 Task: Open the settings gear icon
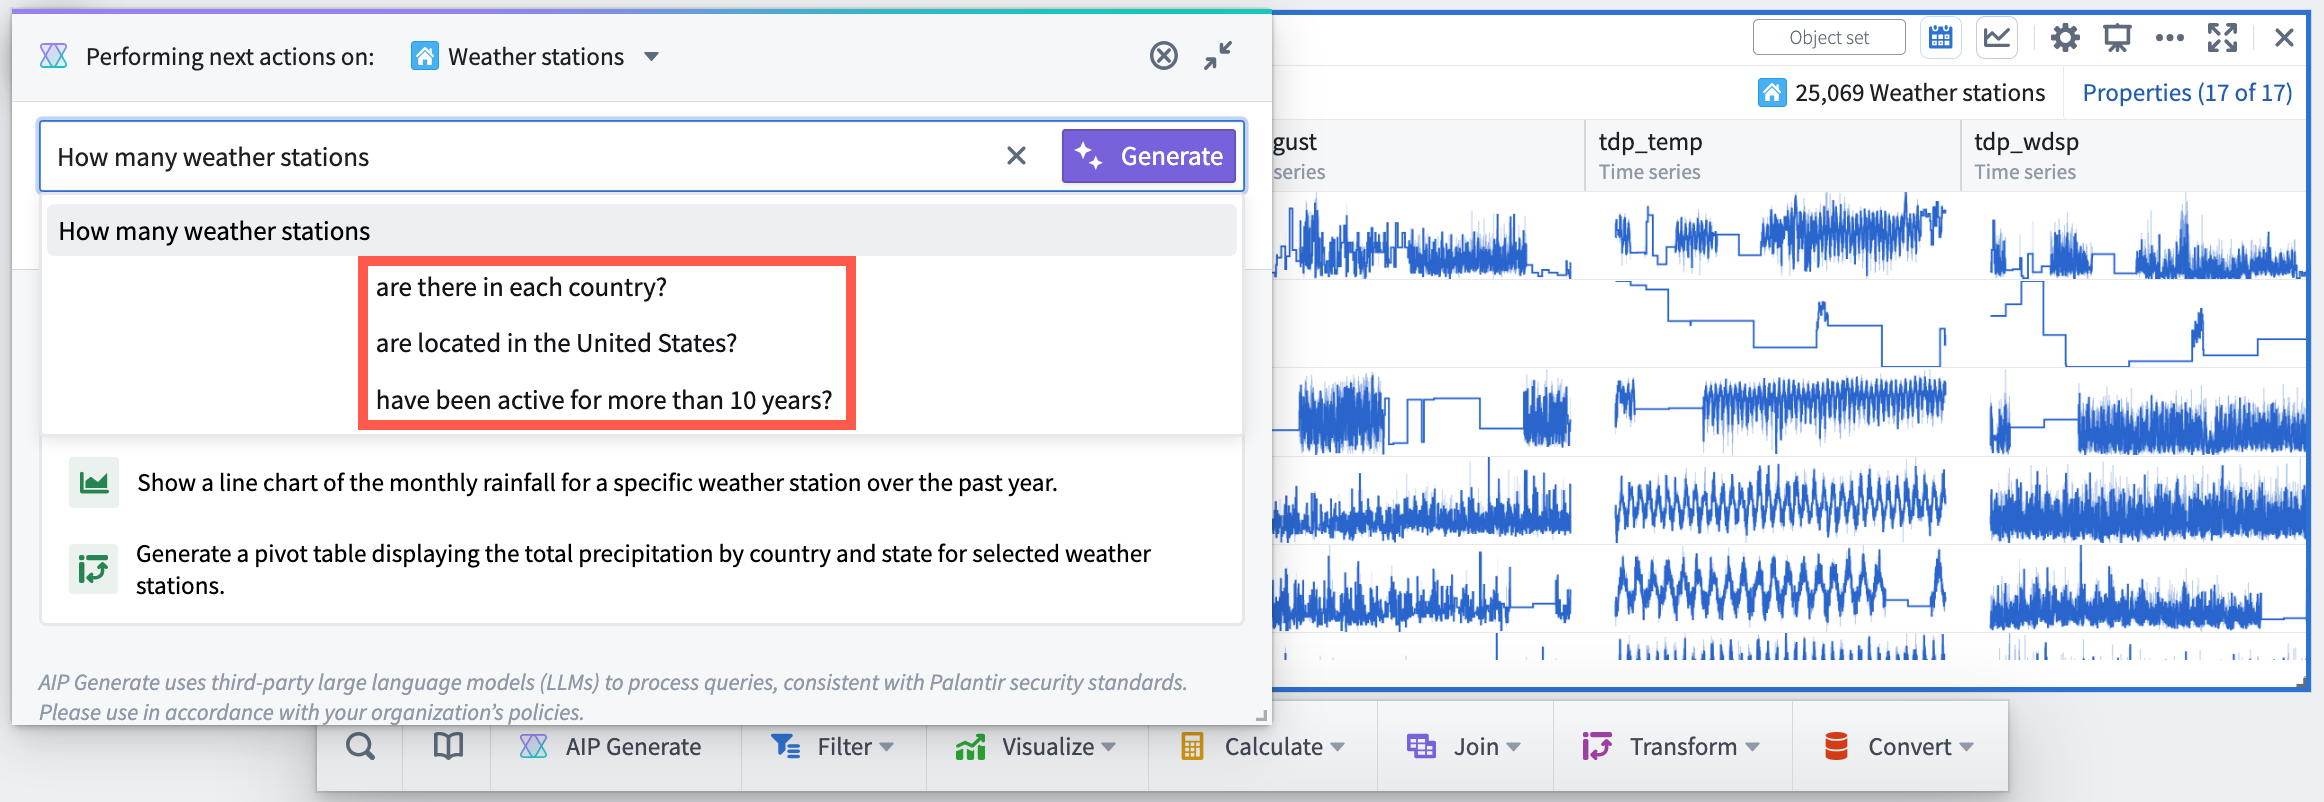(2065, 38)
